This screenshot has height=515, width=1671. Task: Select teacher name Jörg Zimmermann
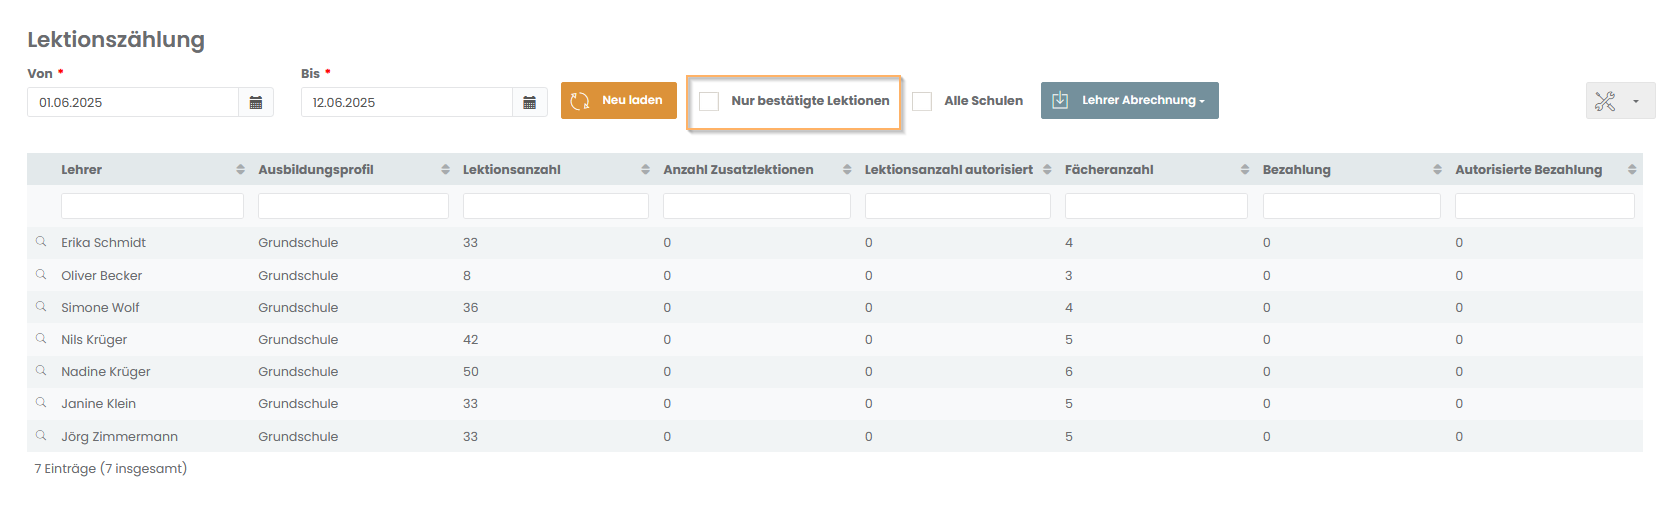[x=119, y=437]
